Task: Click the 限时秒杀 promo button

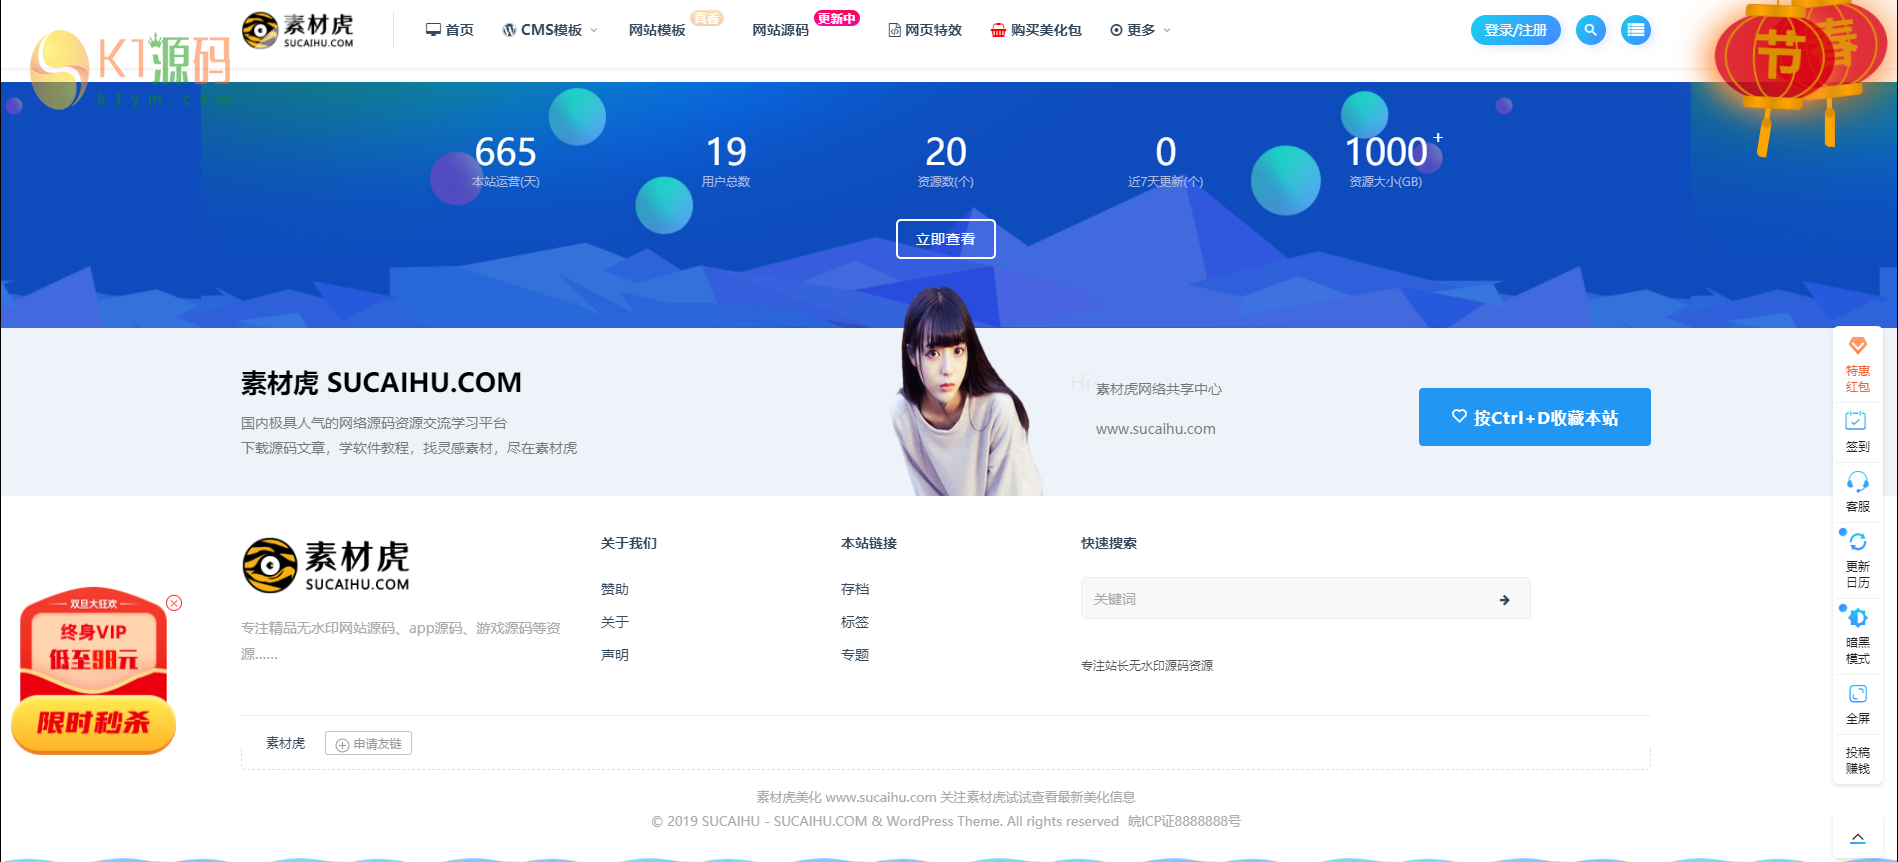Action: (93, 722)
